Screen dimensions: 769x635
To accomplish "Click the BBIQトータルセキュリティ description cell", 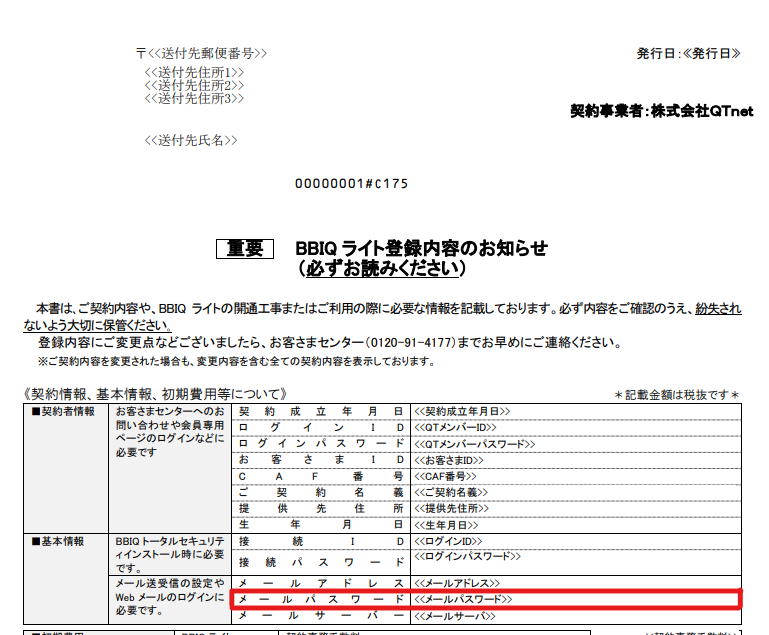I will coord(170,555).
